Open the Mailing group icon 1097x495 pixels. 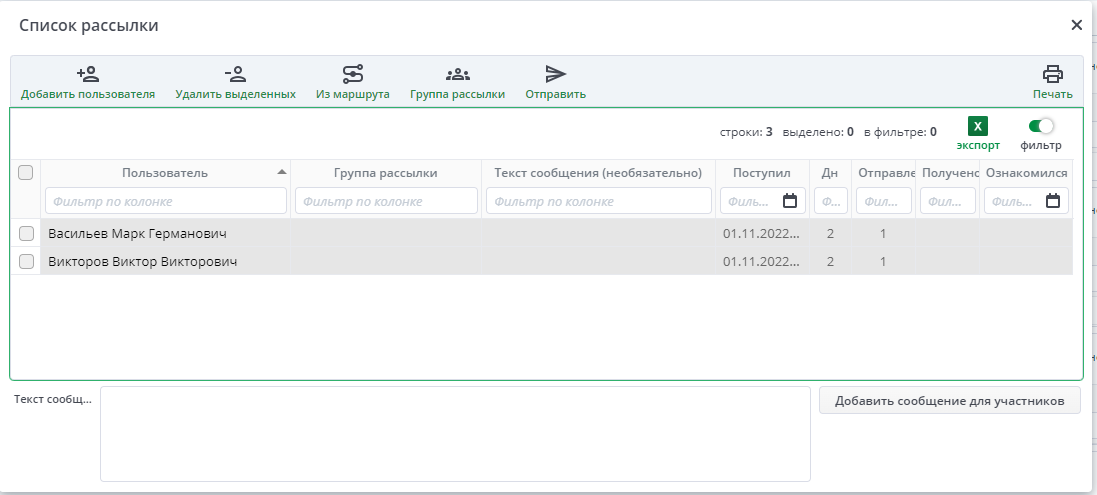pos(458,73)
